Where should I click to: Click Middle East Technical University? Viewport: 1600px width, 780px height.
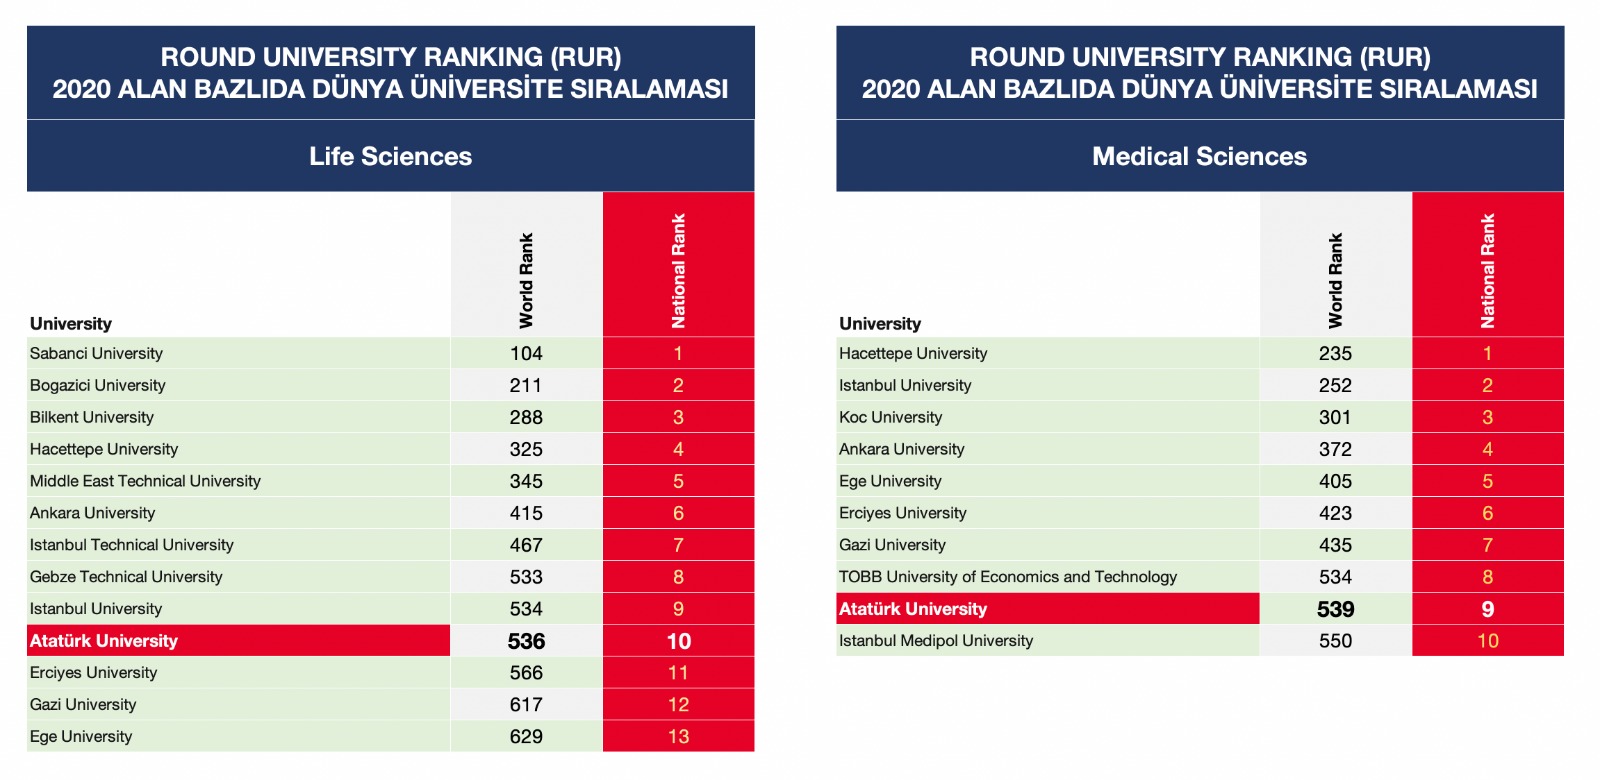[x=145, y=481]
